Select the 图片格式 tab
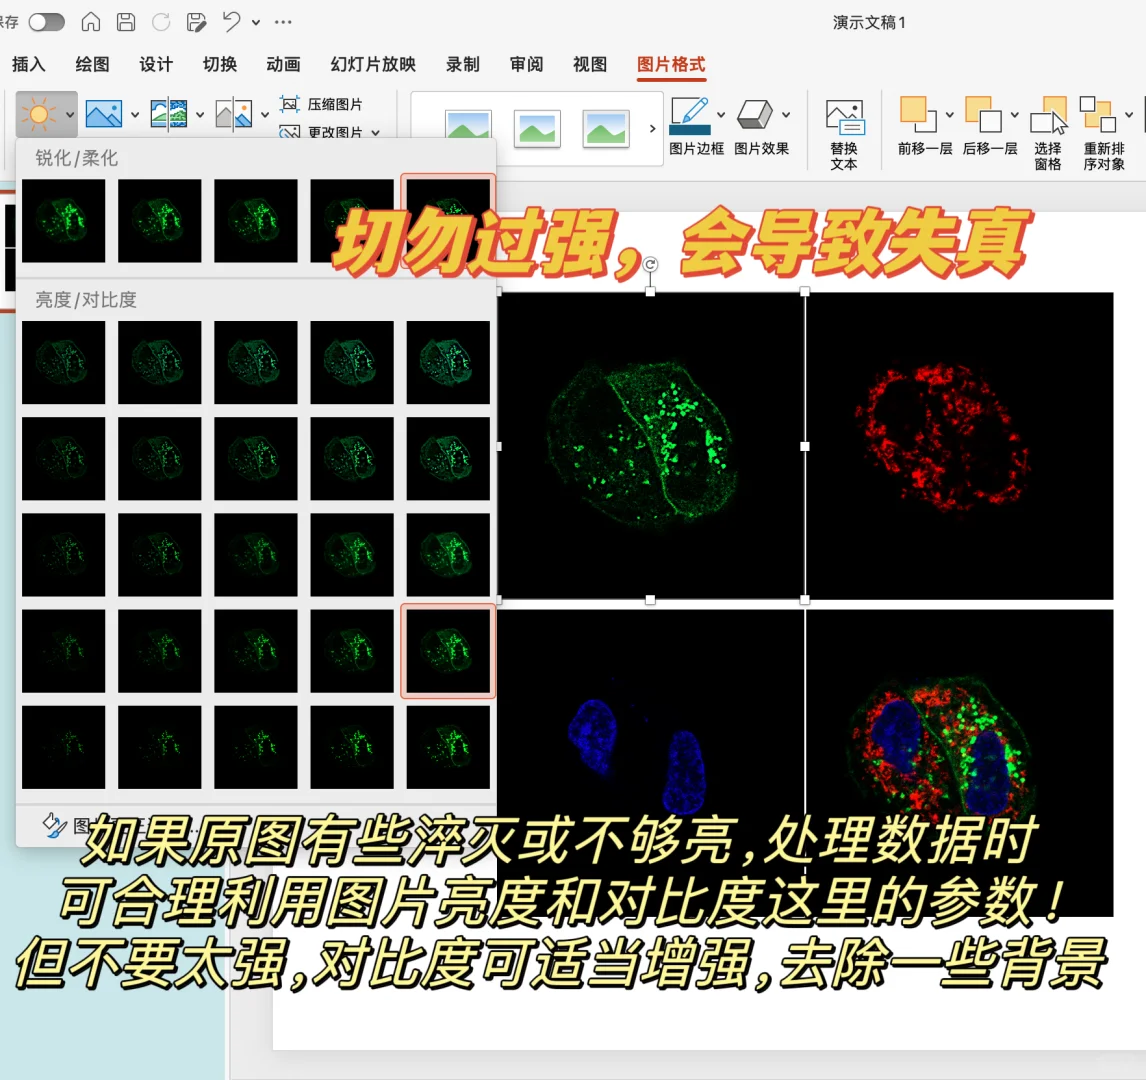The width and height of the screenshot is (1146, 1080). click(x=671, y=64)
